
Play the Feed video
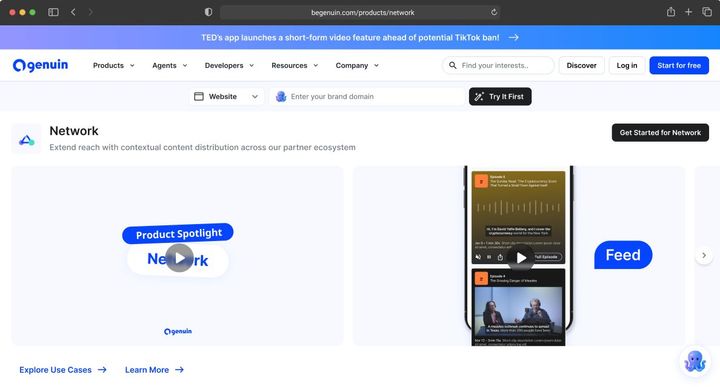(521, 258)
